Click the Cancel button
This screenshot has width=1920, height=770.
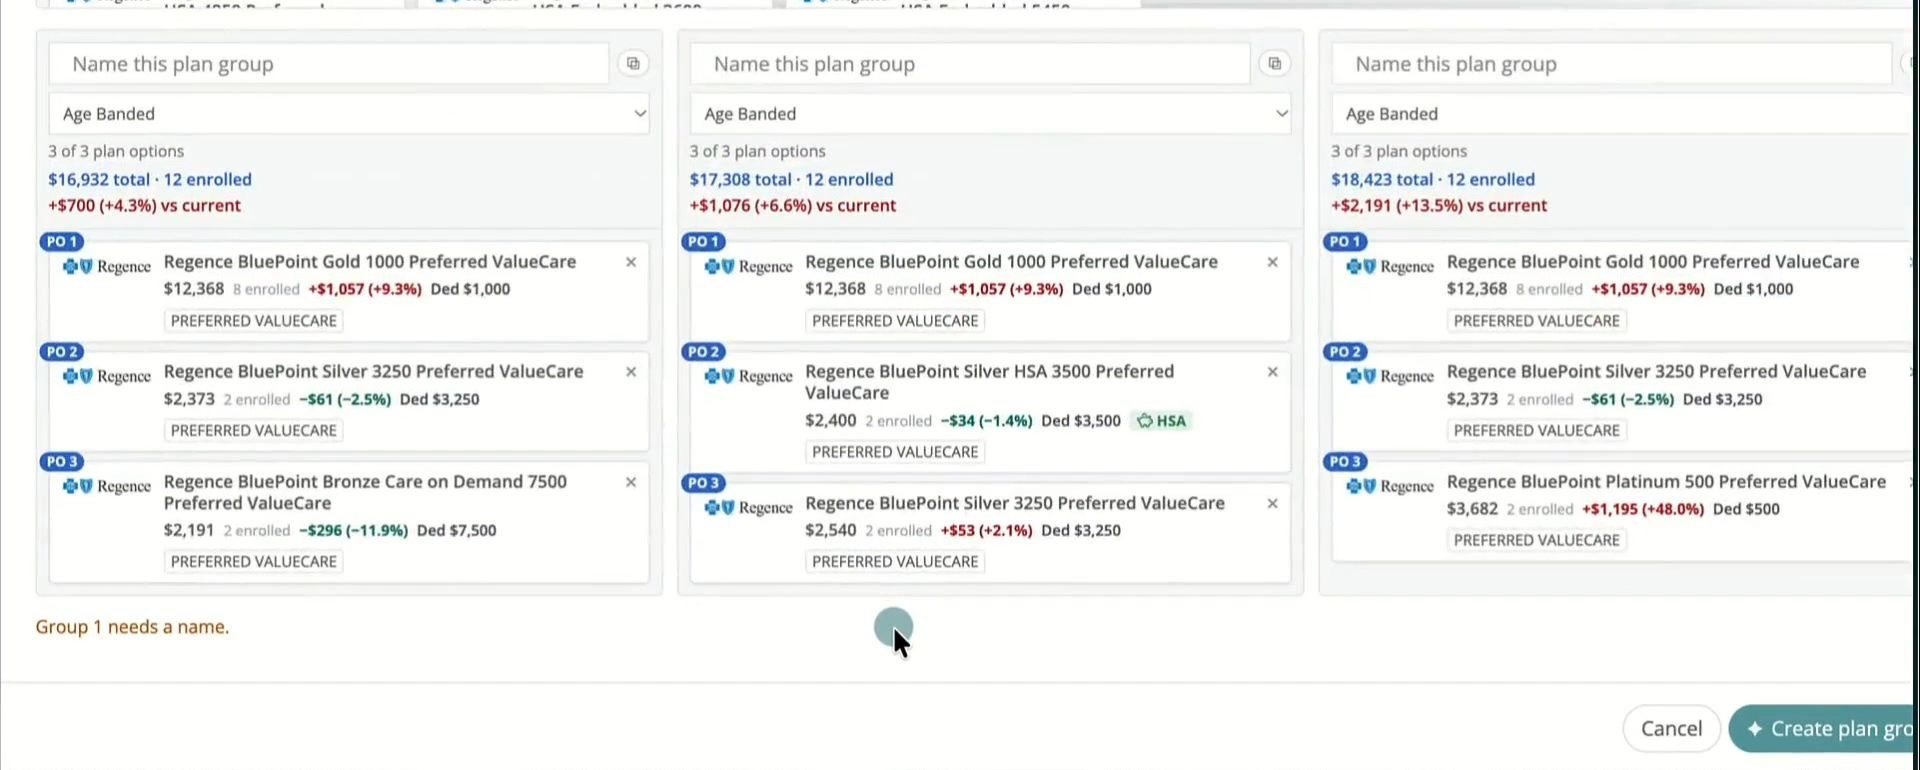pyautogui.click(x=1671, y=729)
